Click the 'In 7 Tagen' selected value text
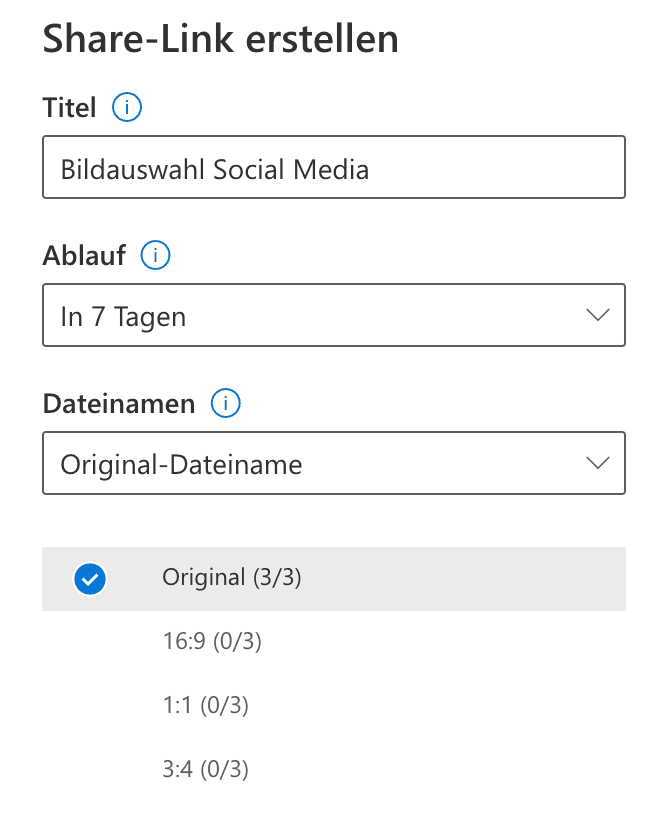Screen dimensions: 662x816 coord(123,317)
